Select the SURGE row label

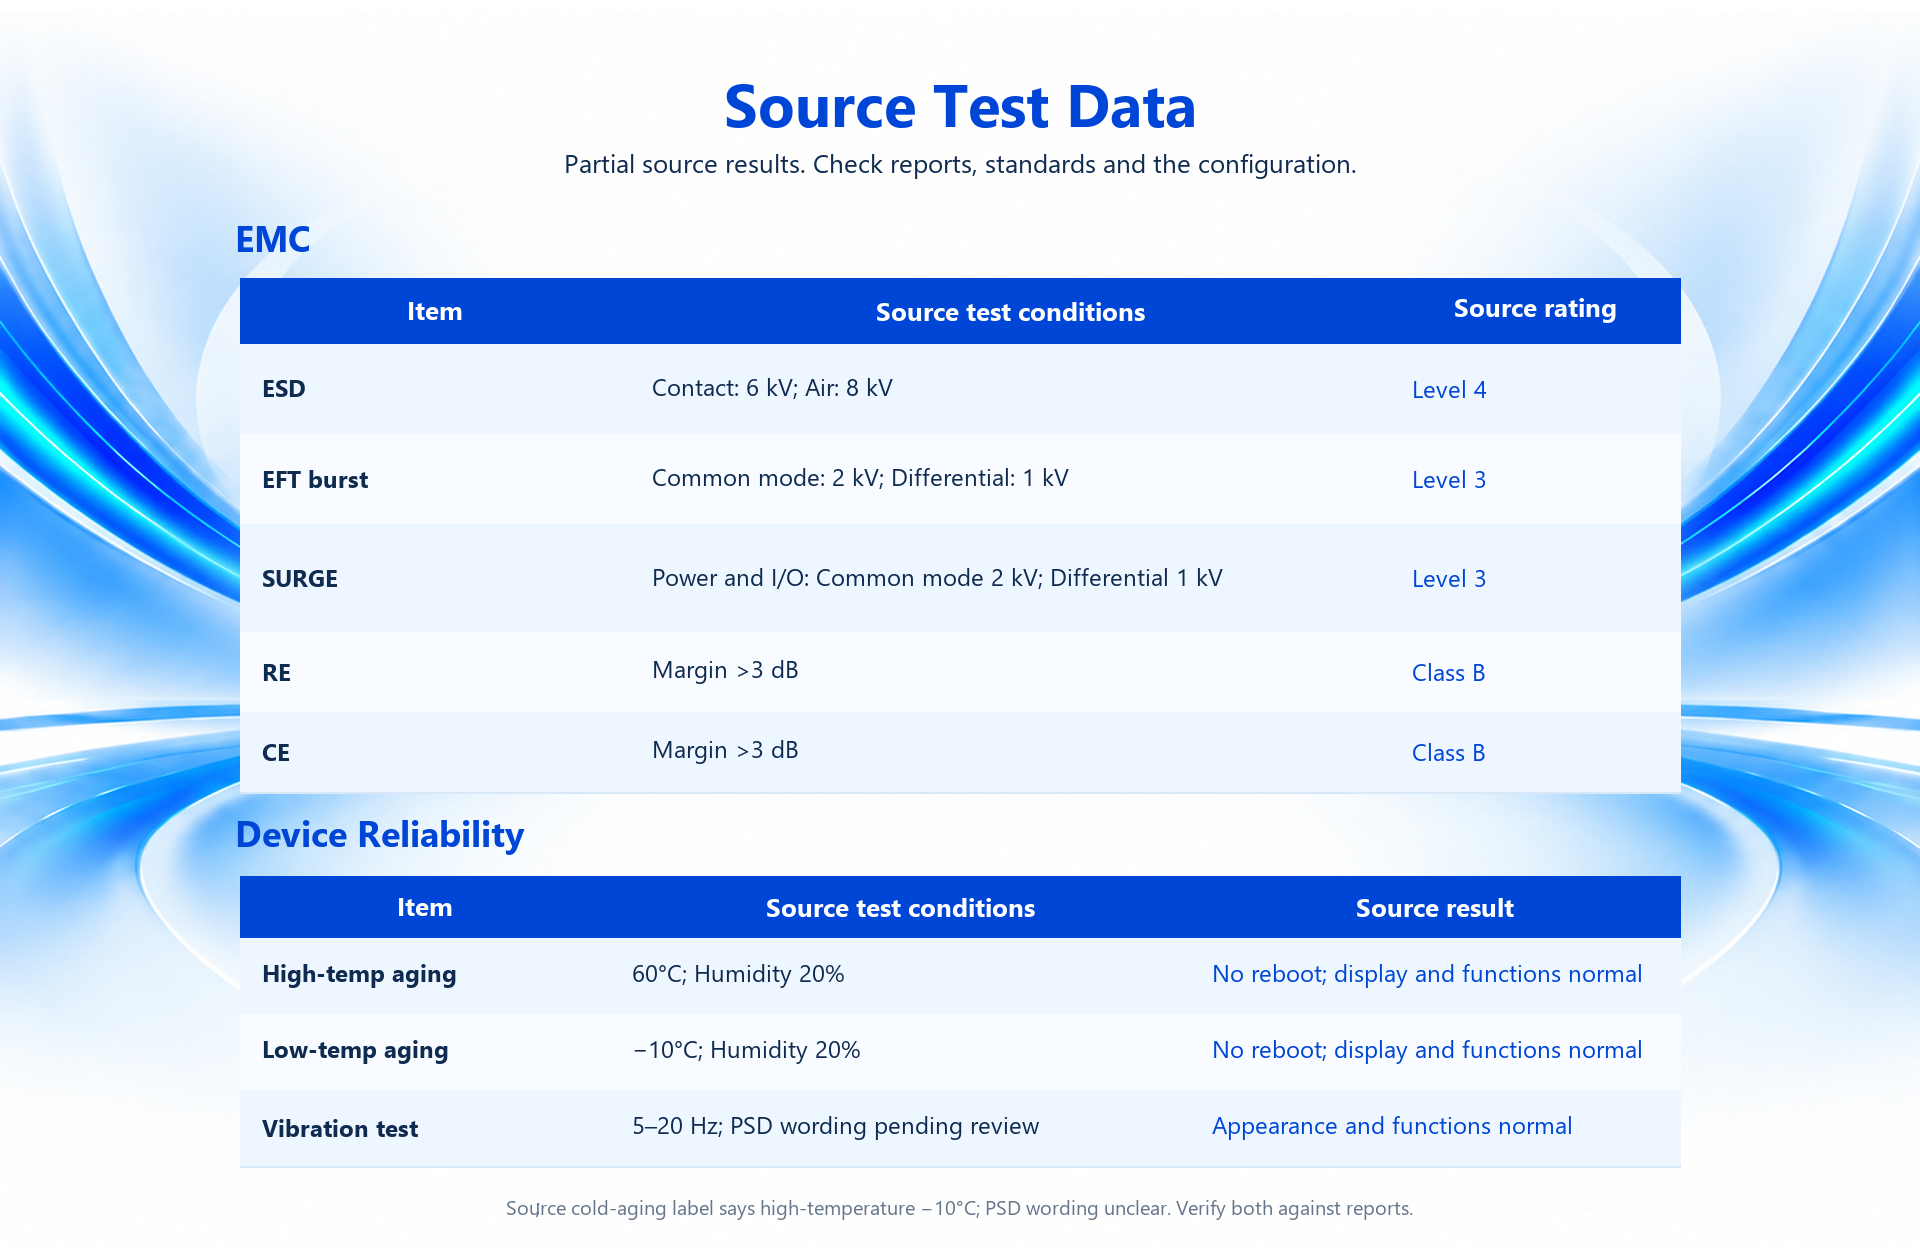(299, 579)
